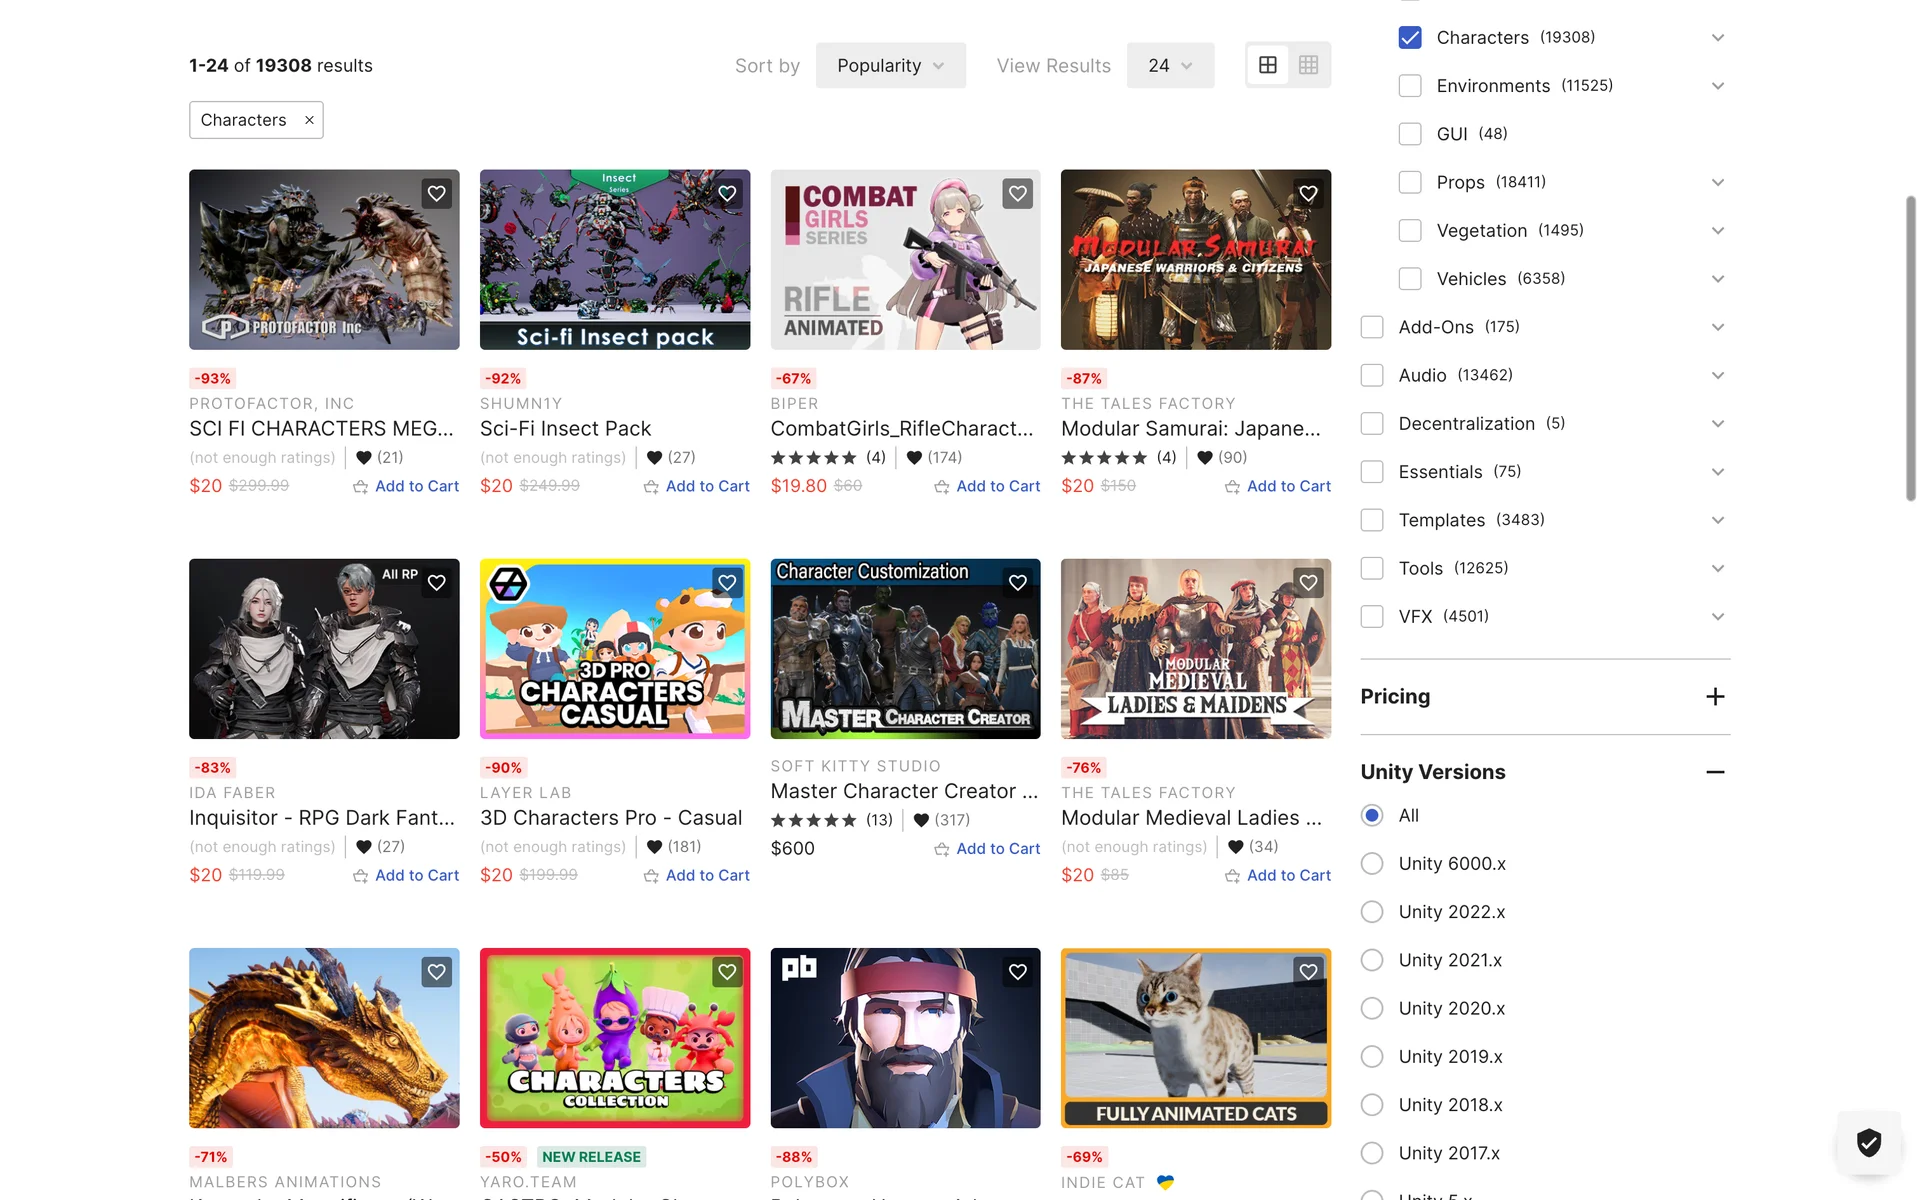Remove the Characters filter tag
Image resolution: width=1920 pixels, height=1200 pixels.
(309, 120)
